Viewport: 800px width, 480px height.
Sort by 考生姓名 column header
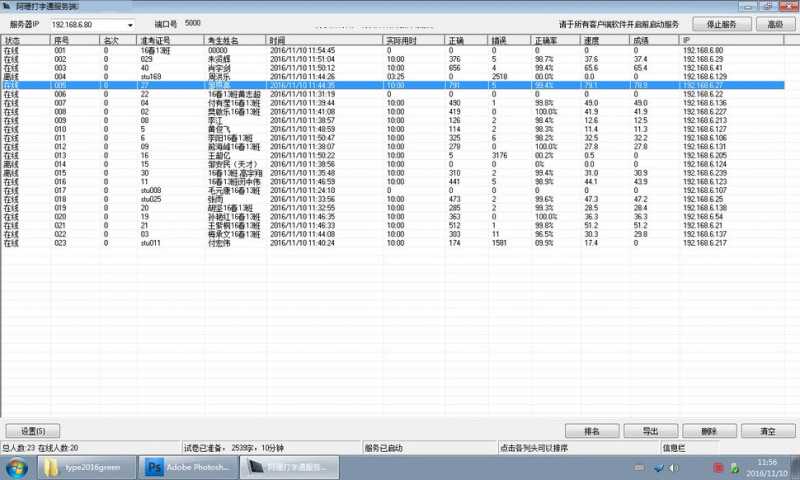235,40
